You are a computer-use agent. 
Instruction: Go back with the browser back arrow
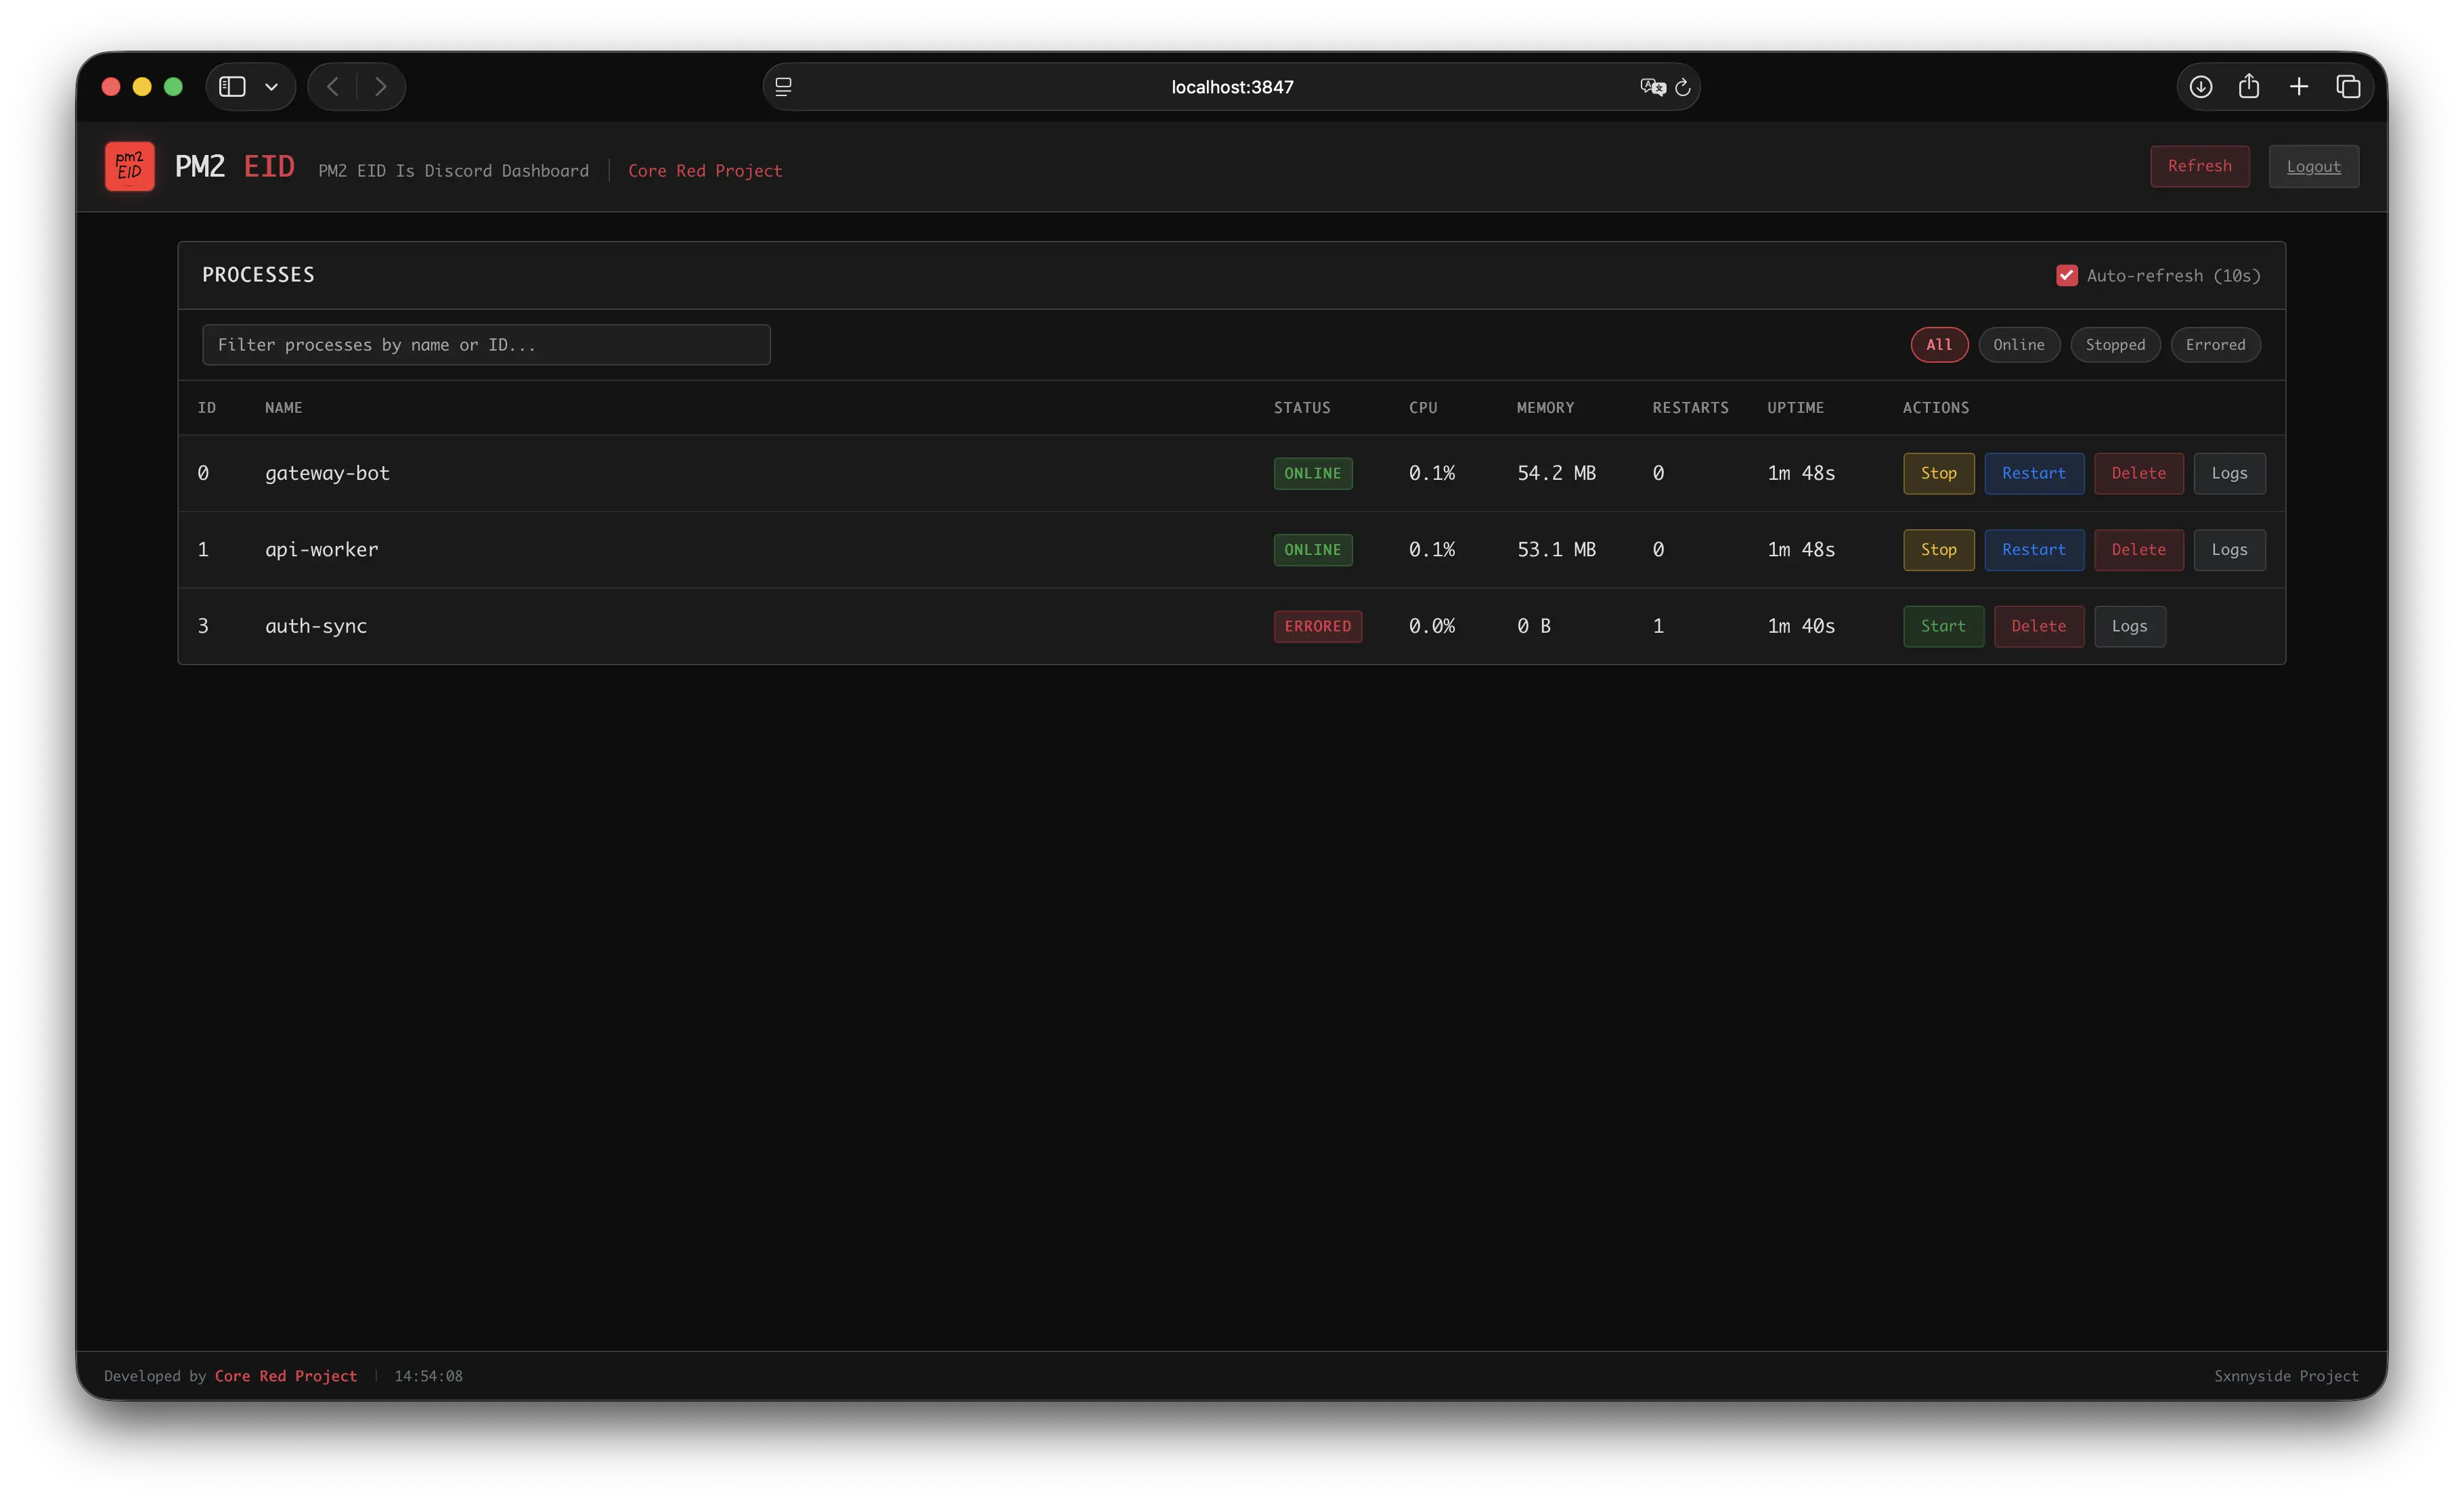[333, 87]
